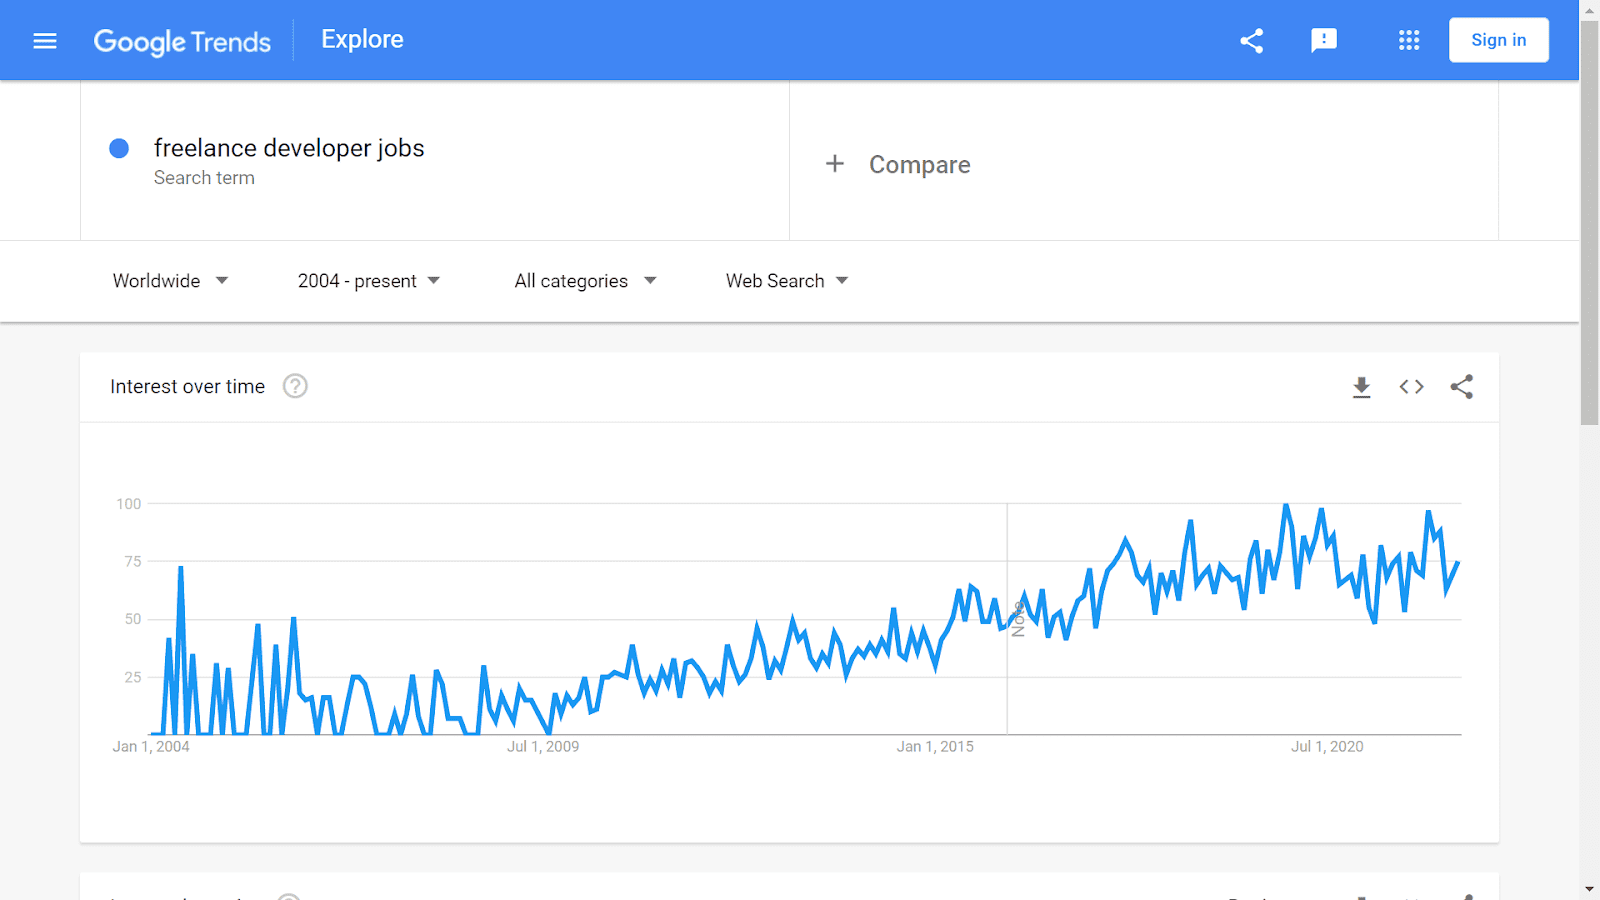Open the Google apps grid
Viewport: 1600px width, 900px height.
(x=1409, y=41)
